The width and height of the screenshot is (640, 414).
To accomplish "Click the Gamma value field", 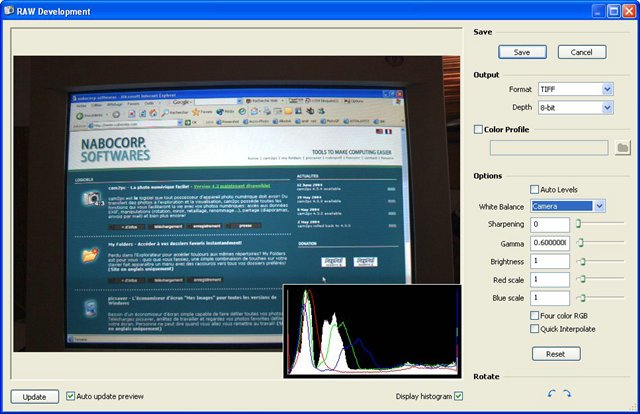I will 550,243.
